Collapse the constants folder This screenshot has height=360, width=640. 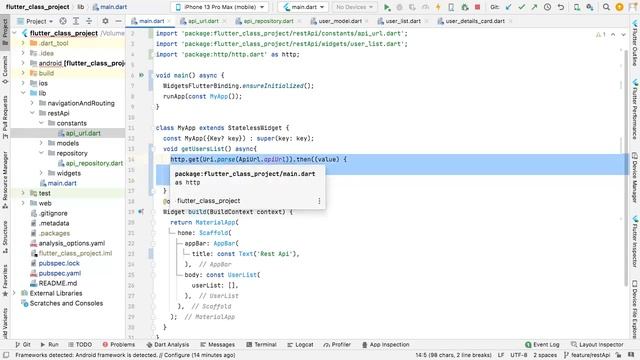(41, 123)
